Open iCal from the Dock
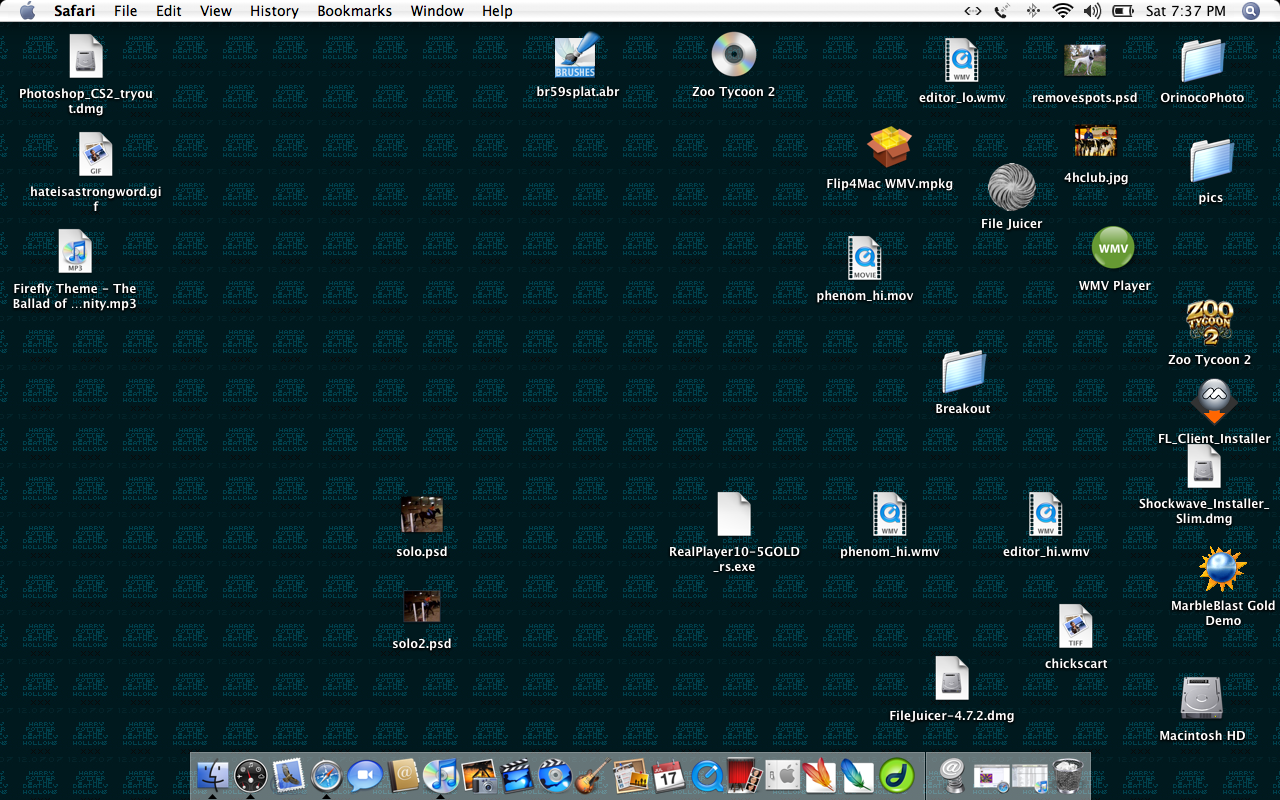 [667, 775]
